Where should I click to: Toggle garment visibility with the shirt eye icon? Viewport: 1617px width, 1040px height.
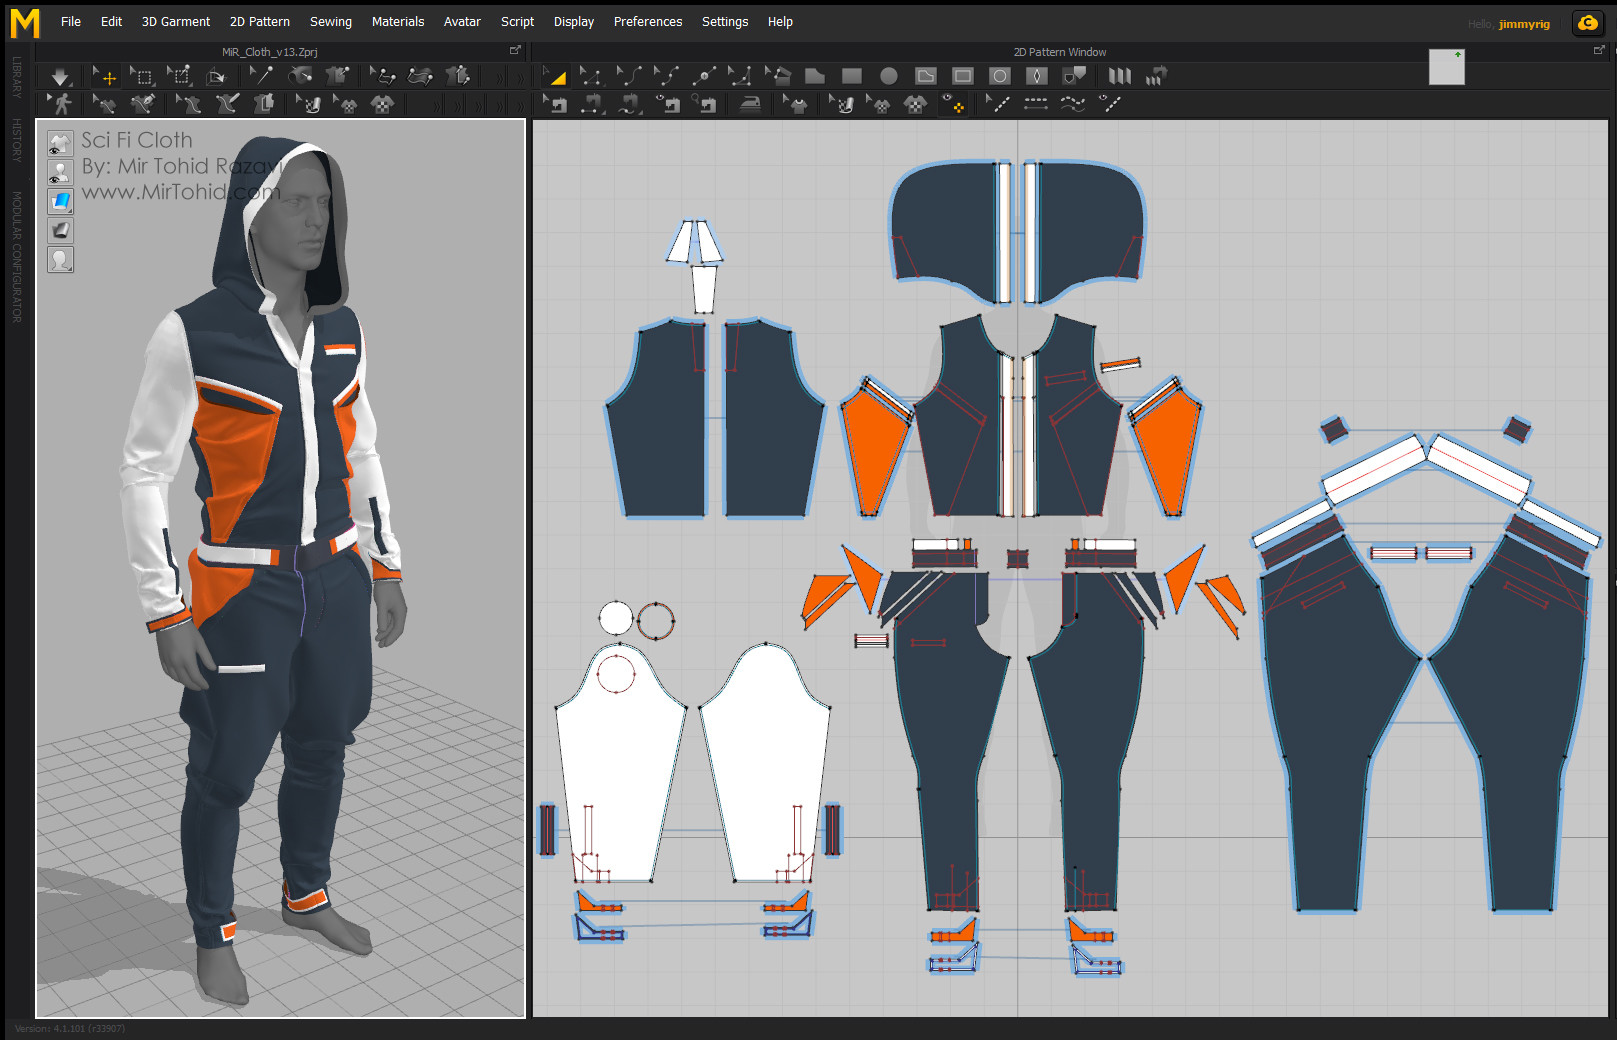[60, 143]
